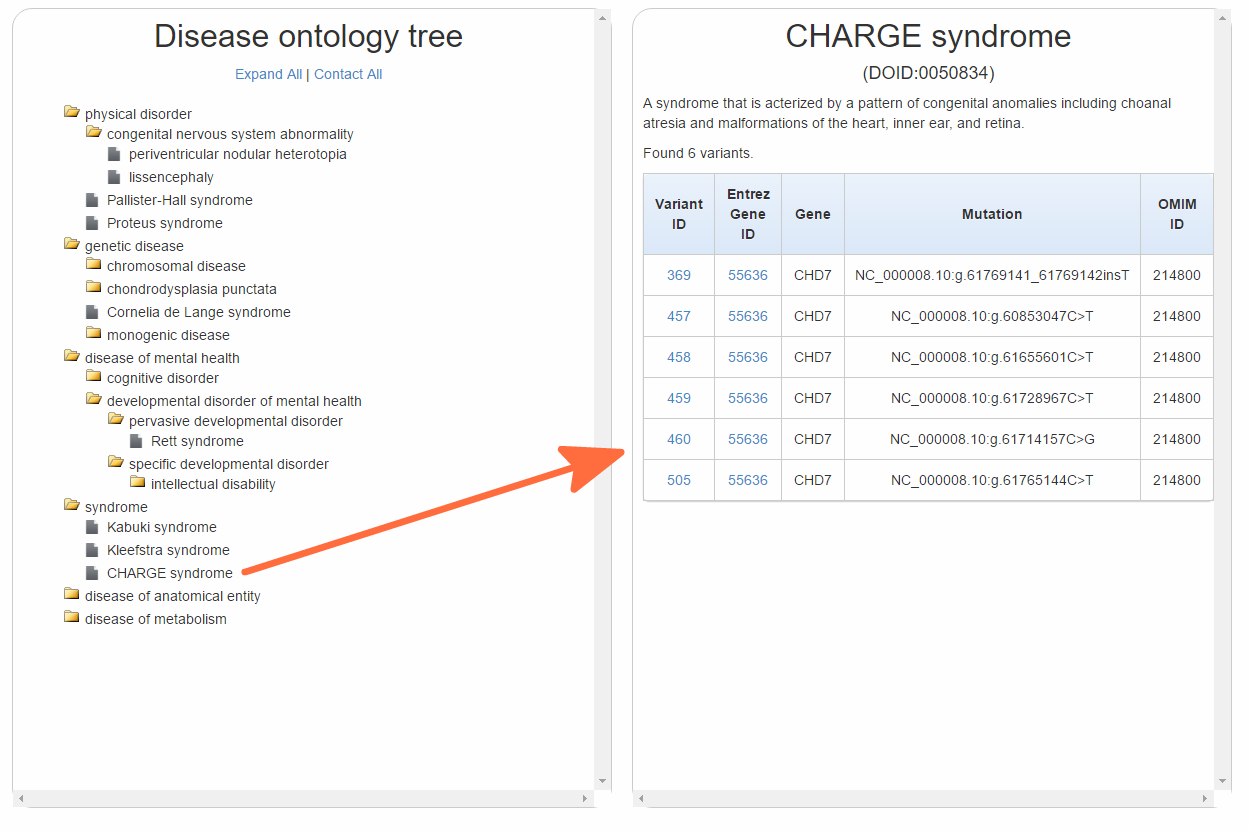The image size is (1249, 831).
Task: Expand intellectual disability folder icon
Action: [137, 483]
